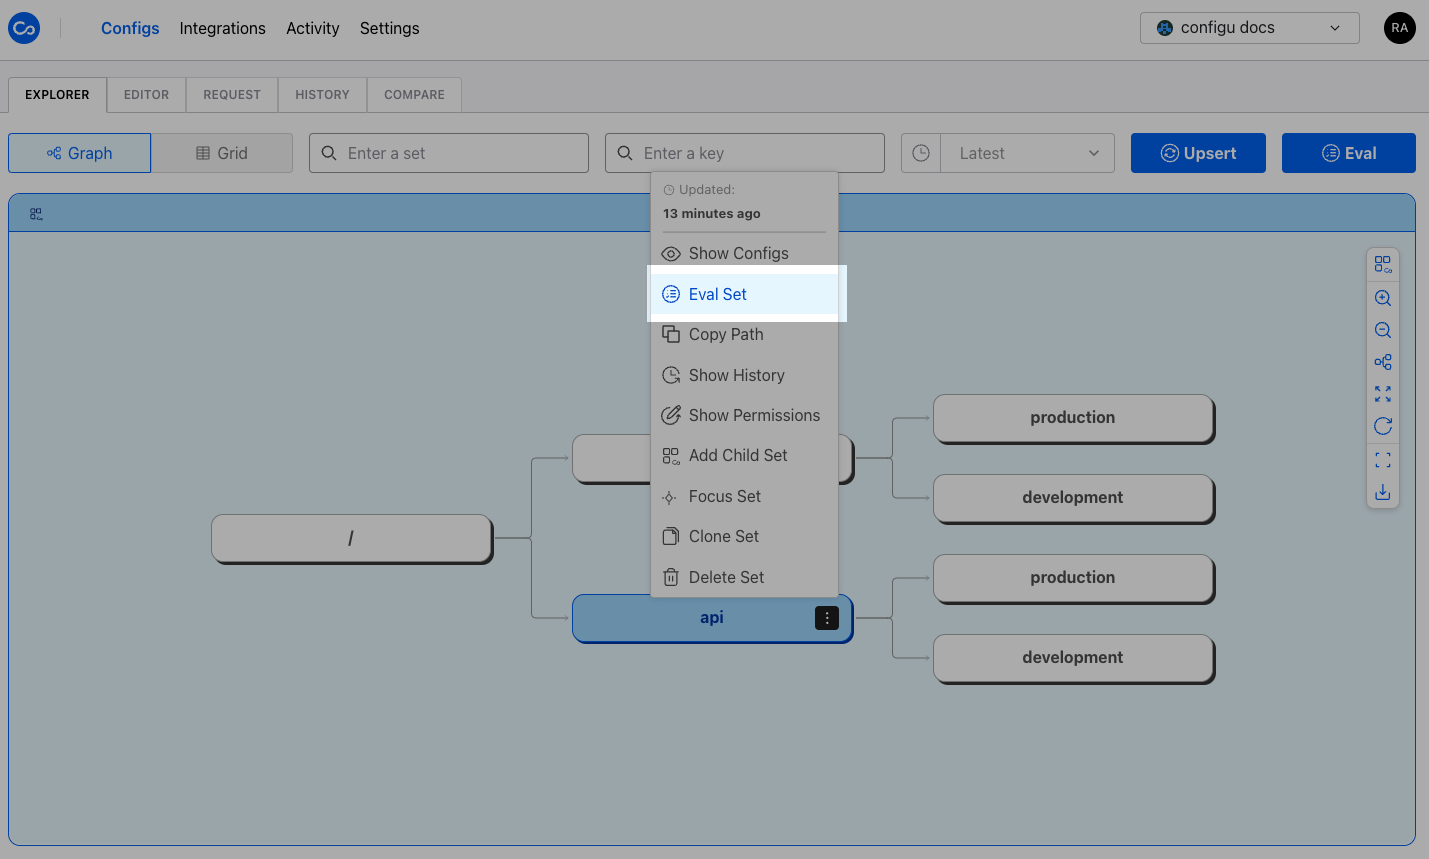Zoom out of the graph
Viewport: 1429px width, 859px height.
coord(1383,330)
